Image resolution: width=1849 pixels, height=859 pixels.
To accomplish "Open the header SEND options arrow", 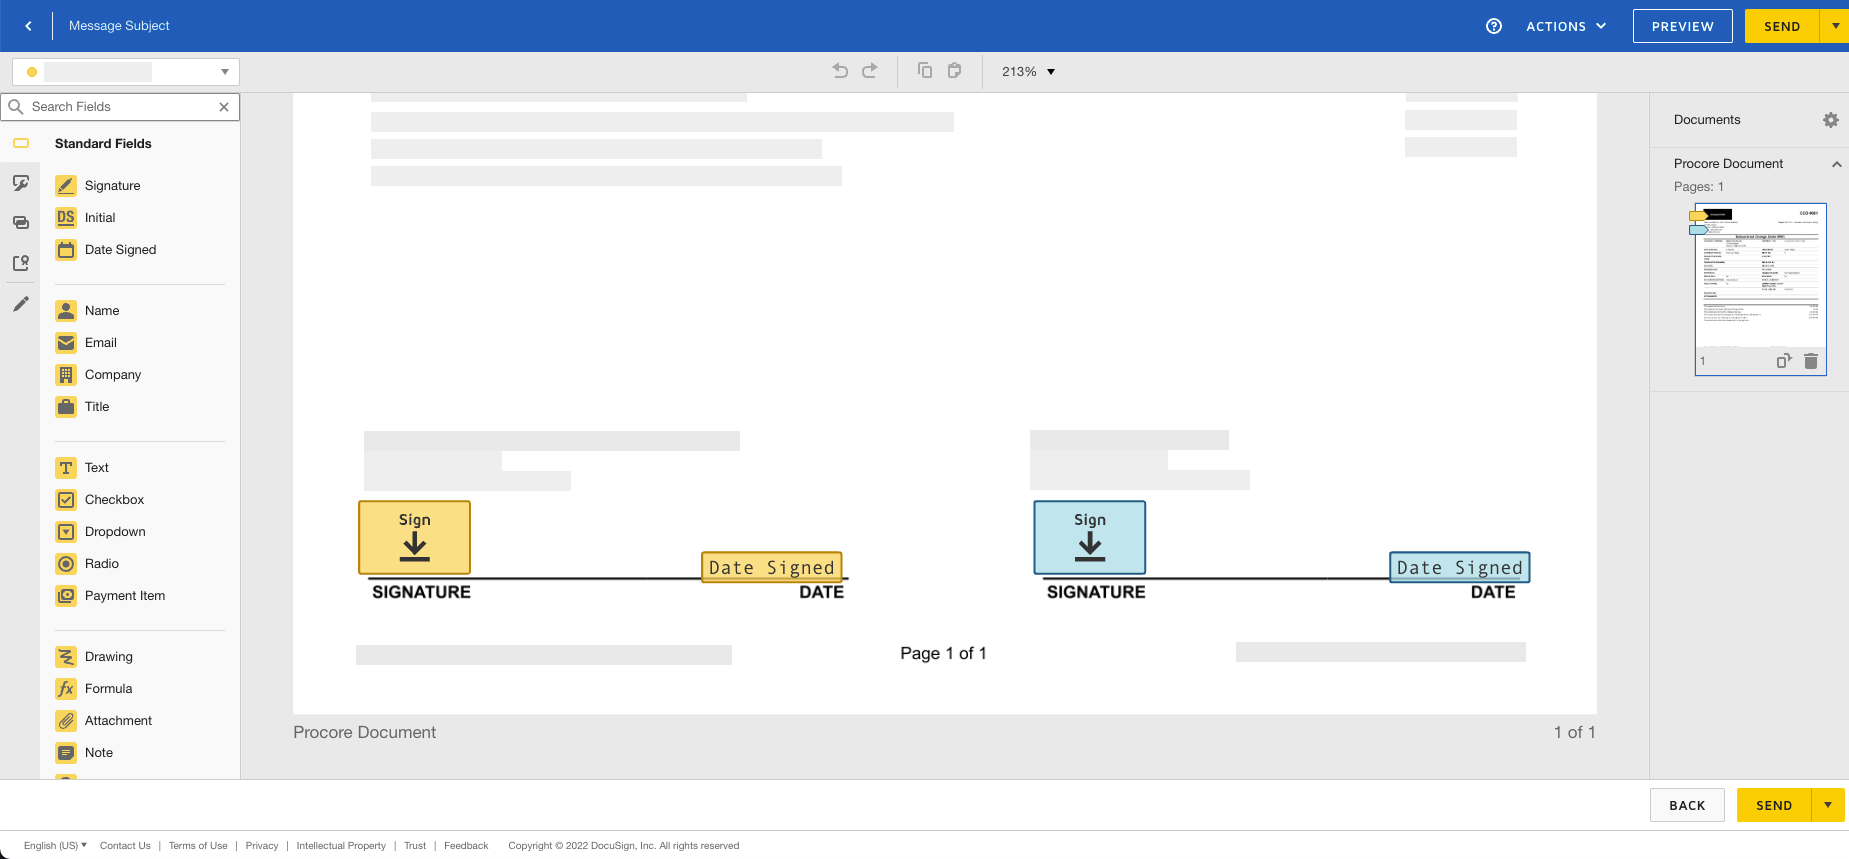I will (x=1835, y=26).
